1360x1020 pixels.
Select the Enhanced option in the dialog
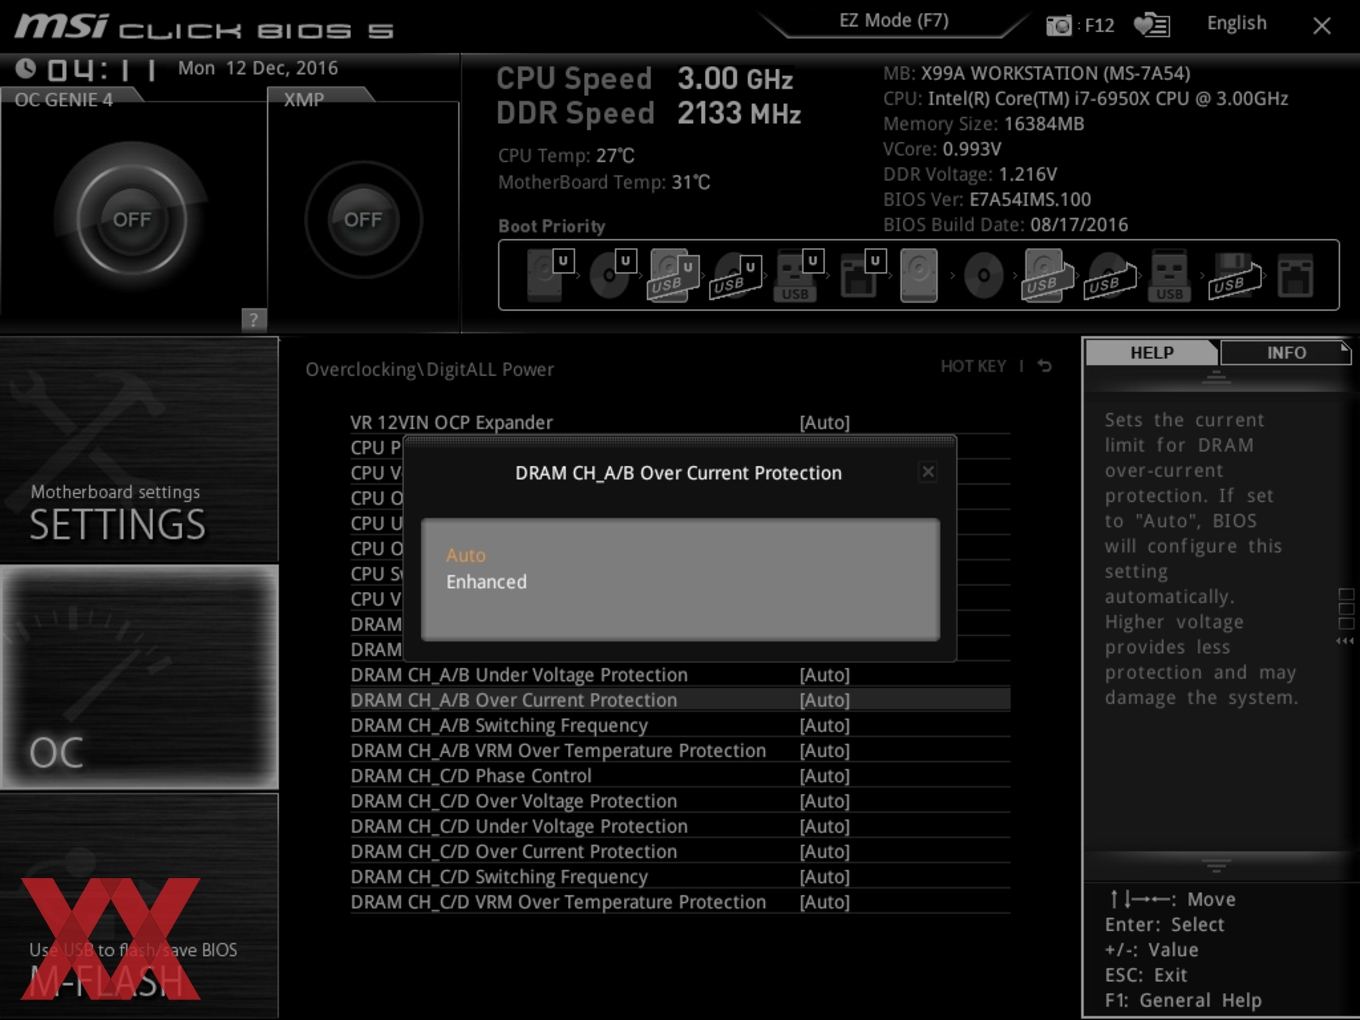point(486,582)
